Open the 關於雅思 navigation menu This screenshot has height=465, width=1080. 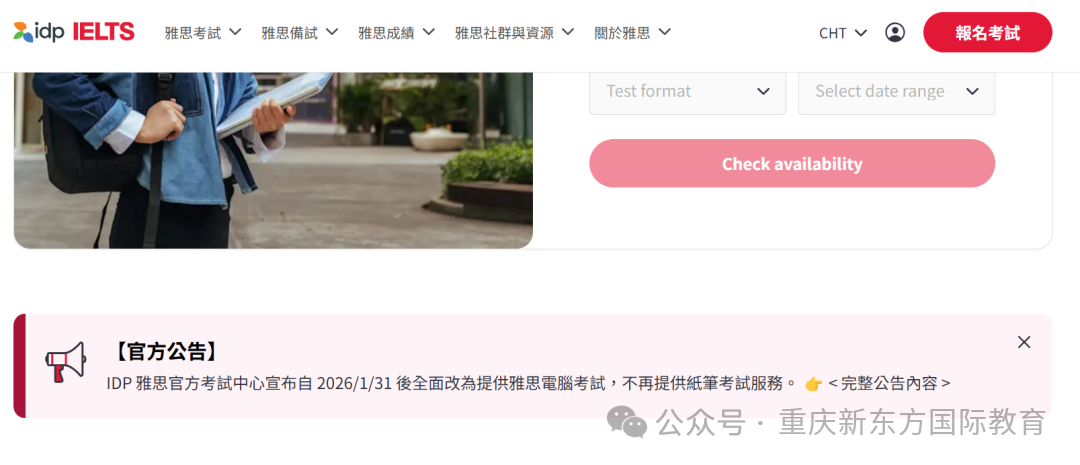(632, 32)
